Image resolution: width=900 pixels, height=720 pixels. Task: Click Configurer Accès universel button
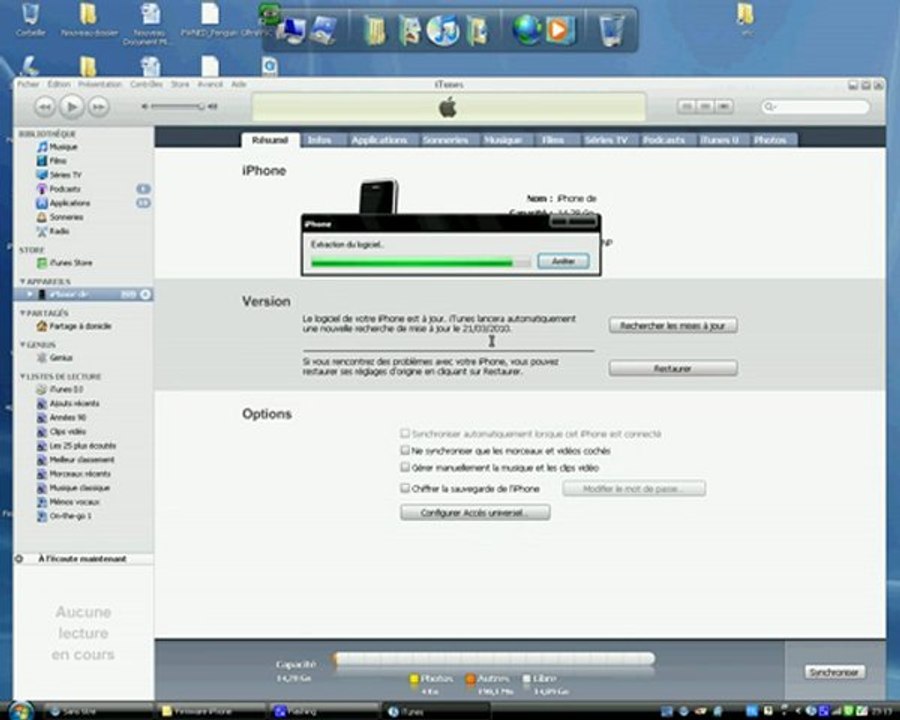475,512
